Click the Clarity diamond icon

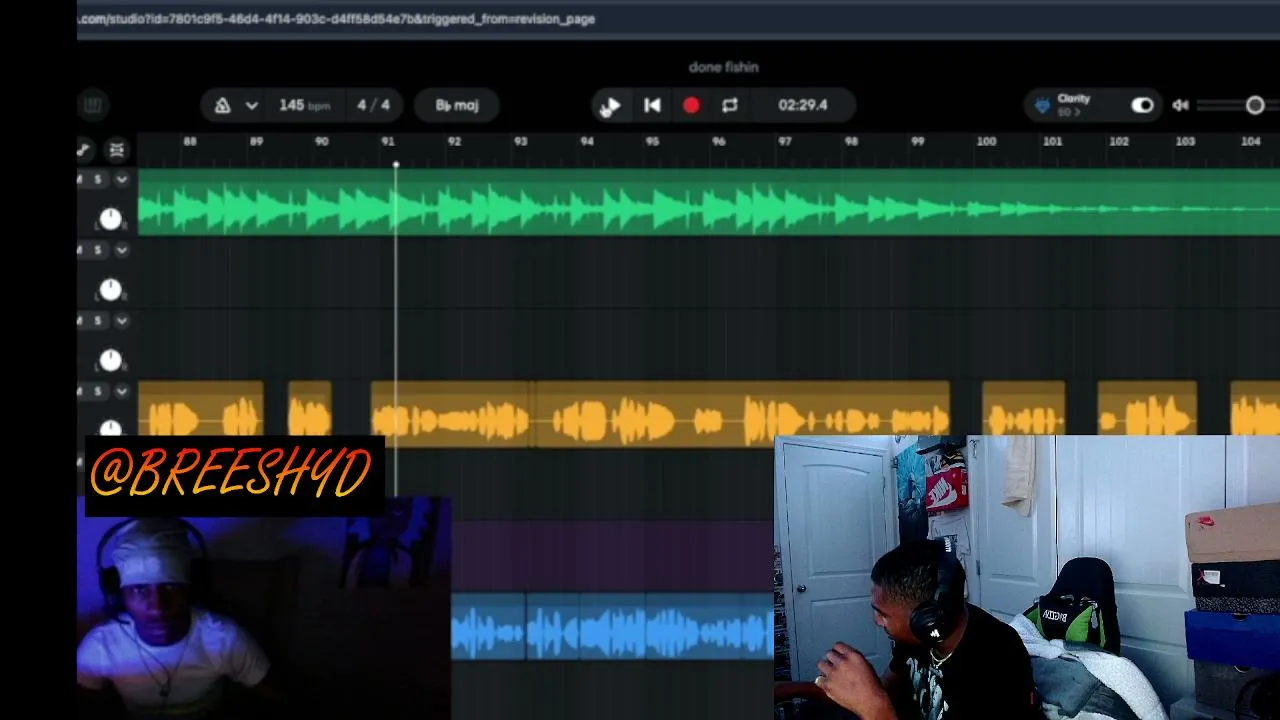pos(1043,105)
